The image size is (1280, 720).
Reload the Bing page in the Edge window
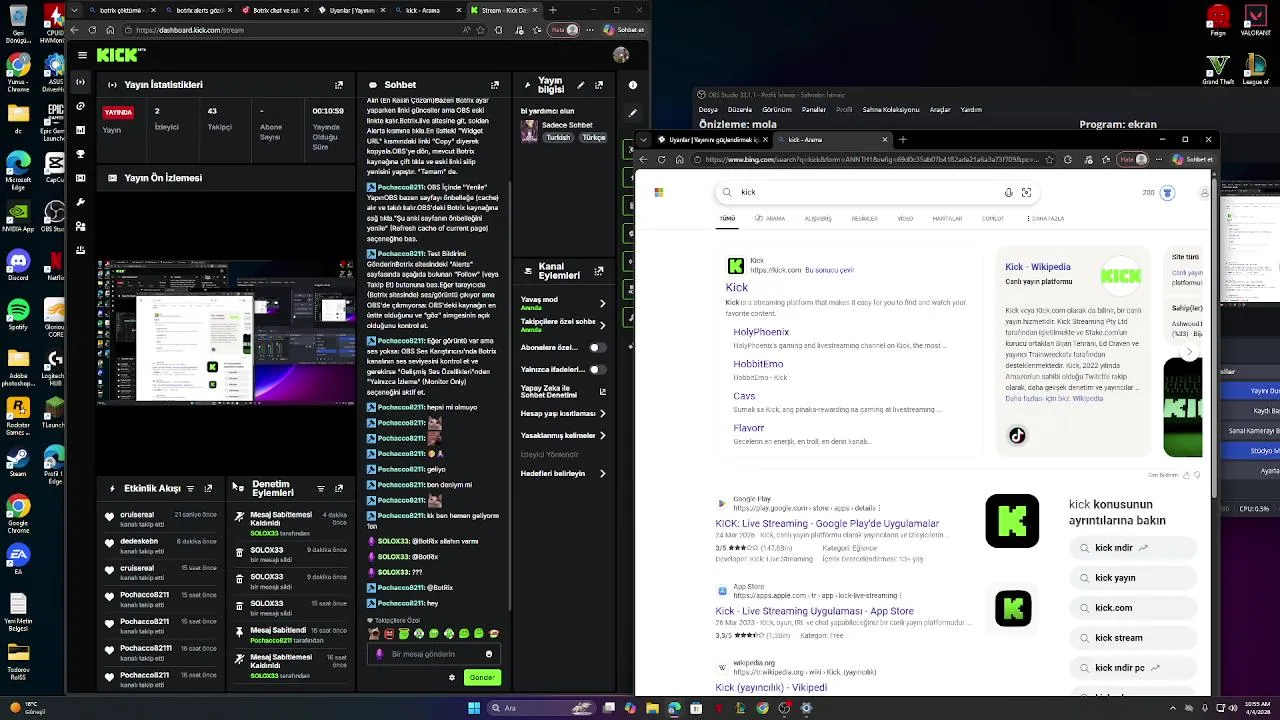coord(662,159)
